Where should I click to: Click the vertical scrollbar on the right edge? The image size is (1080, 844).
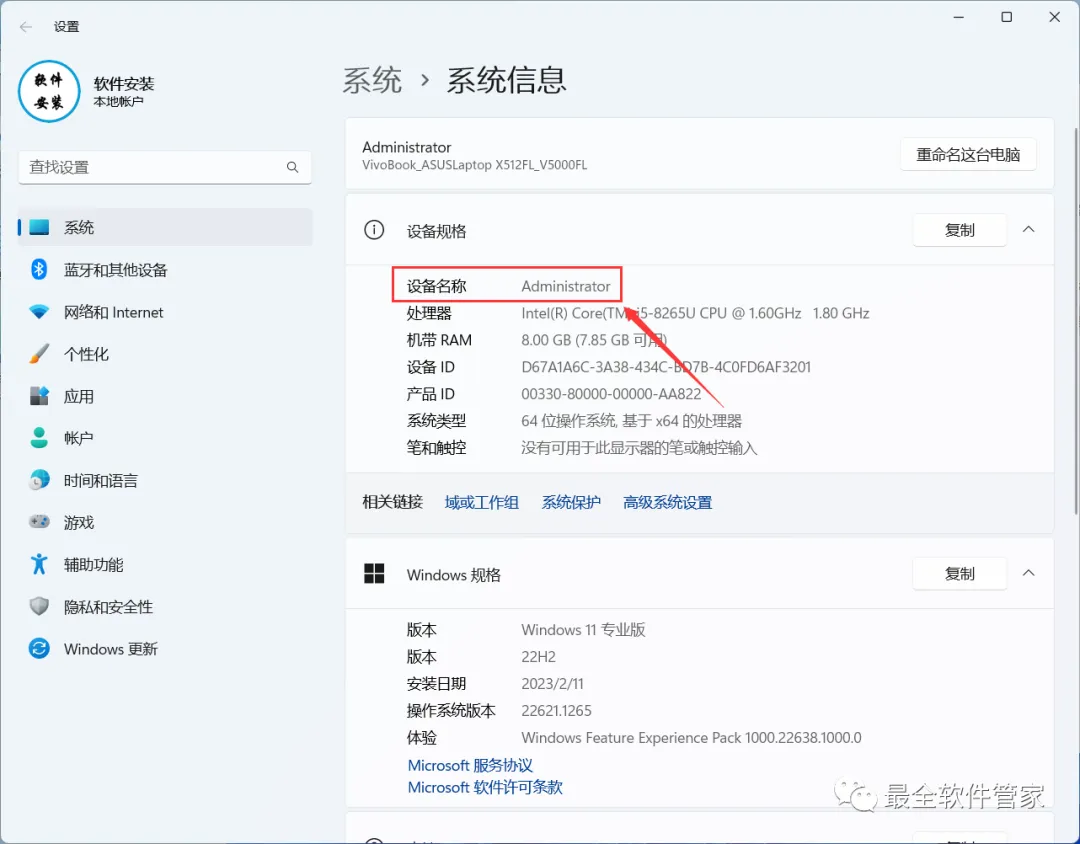pyautogui.click(x=1076, y=320)
